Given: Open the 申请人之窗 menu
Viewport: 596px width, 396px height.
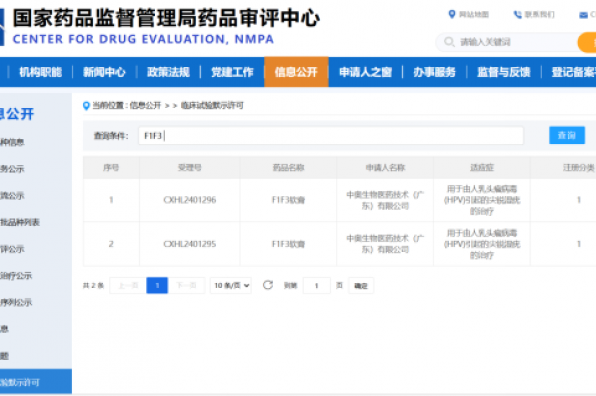Looking at the screenshot, I should 365,72.
